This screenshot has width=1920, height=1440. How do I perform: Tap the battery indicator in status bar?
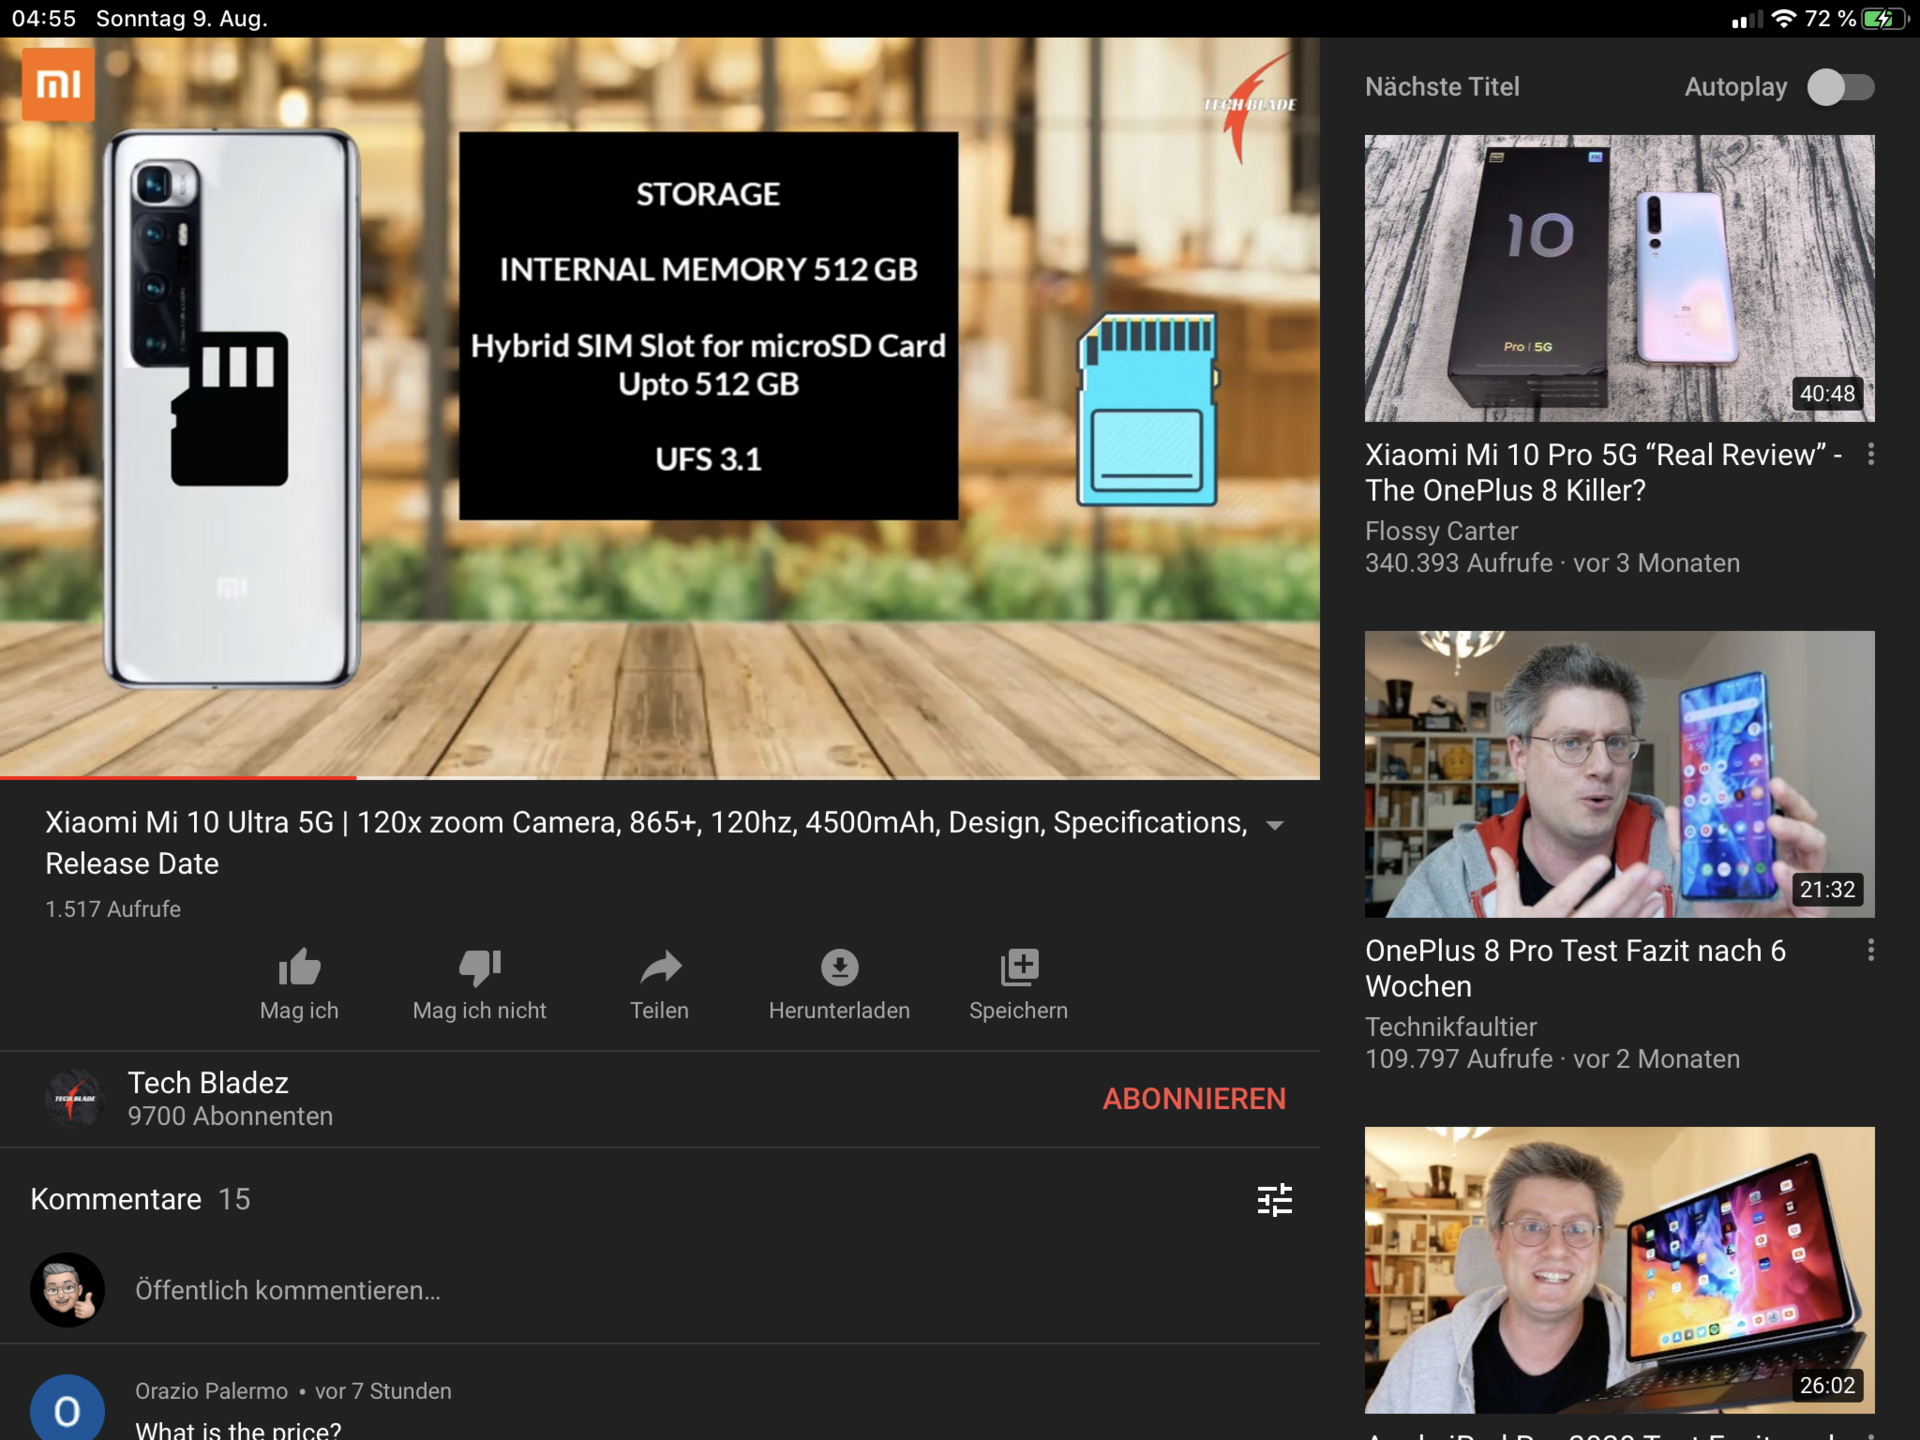[x=1884, y=19]
